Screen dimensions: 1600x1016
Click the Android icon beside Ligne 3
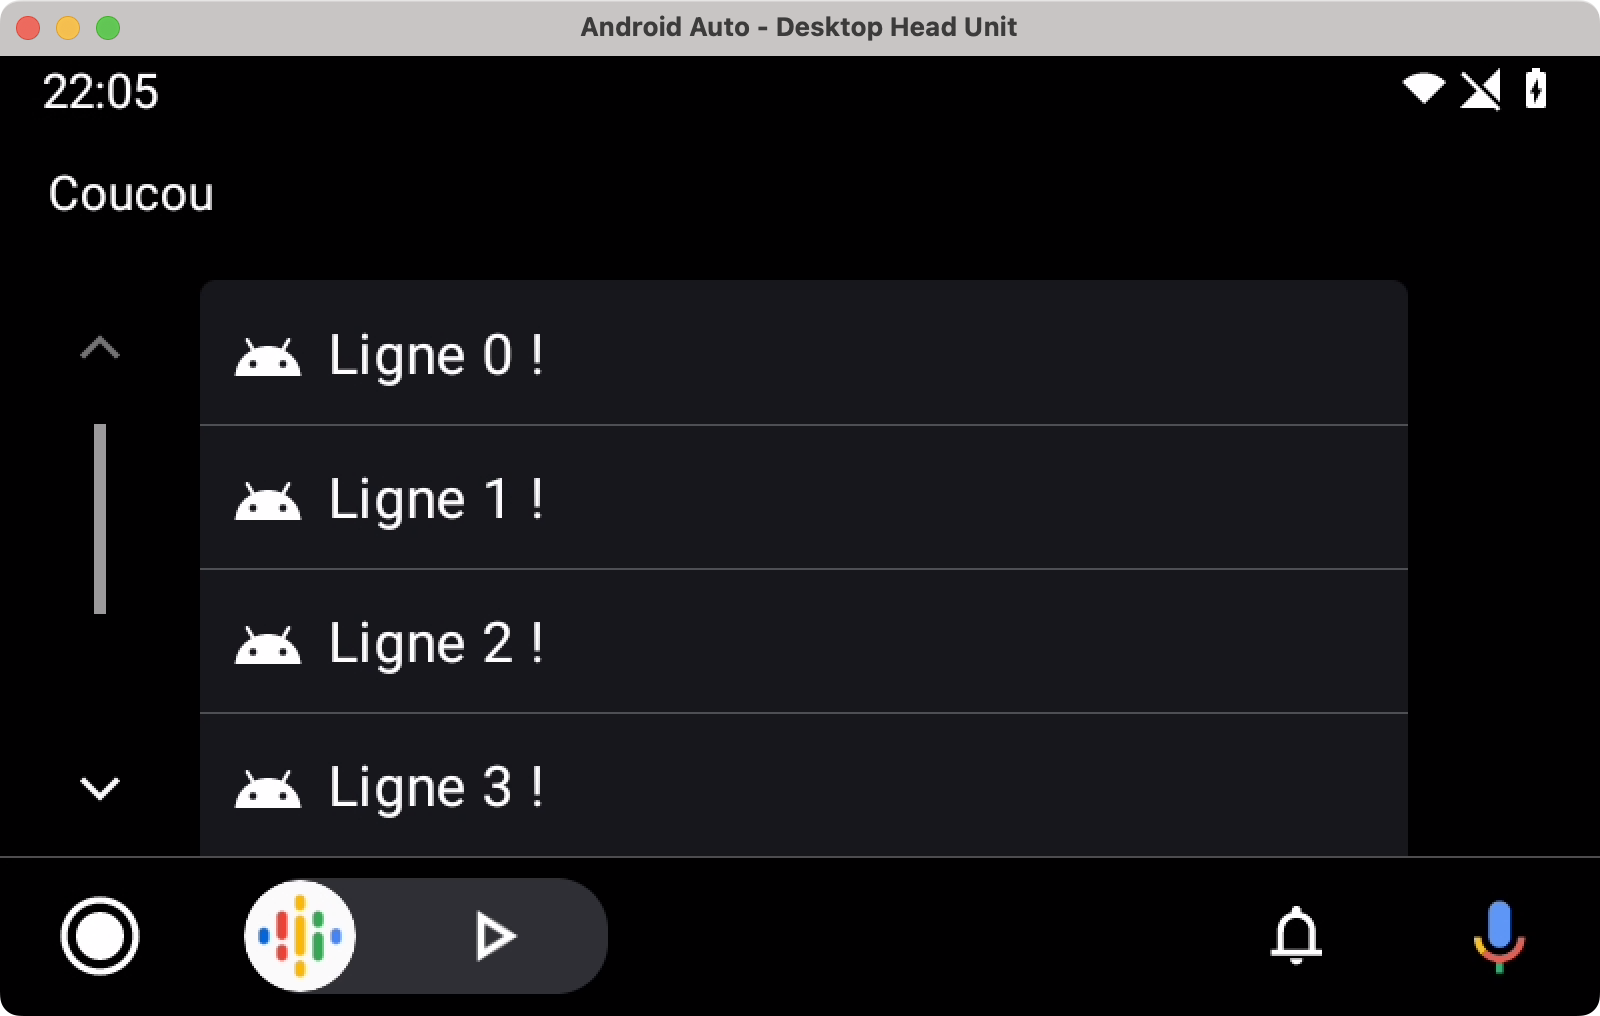point(267,789)
